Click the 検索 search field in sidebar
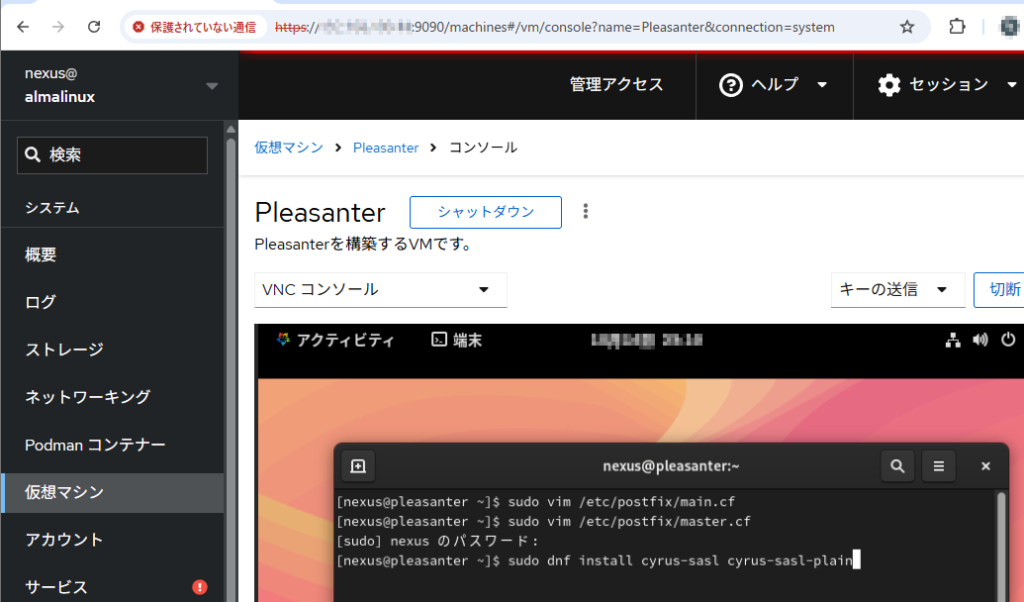This screenshot has height=602, width=1024. click(112, 155)
